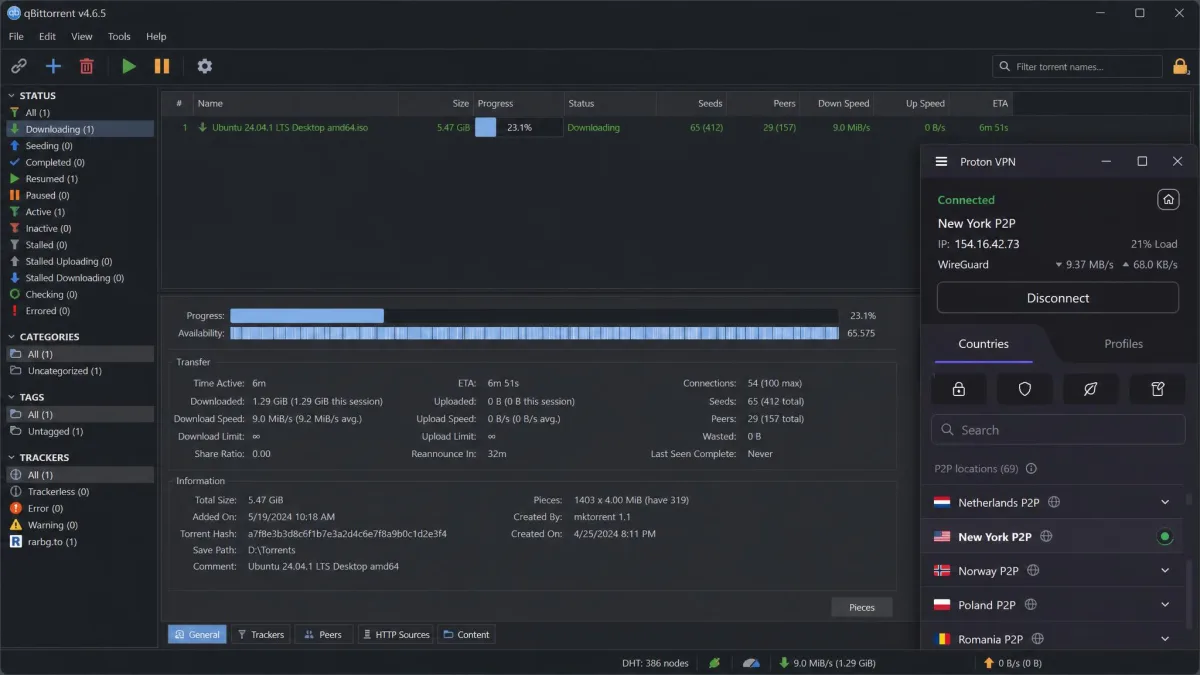Screen dimensions: 1200x675
Task: Click the Availability pieces bar
Action: pyautogui.click(x=534, y=333)
